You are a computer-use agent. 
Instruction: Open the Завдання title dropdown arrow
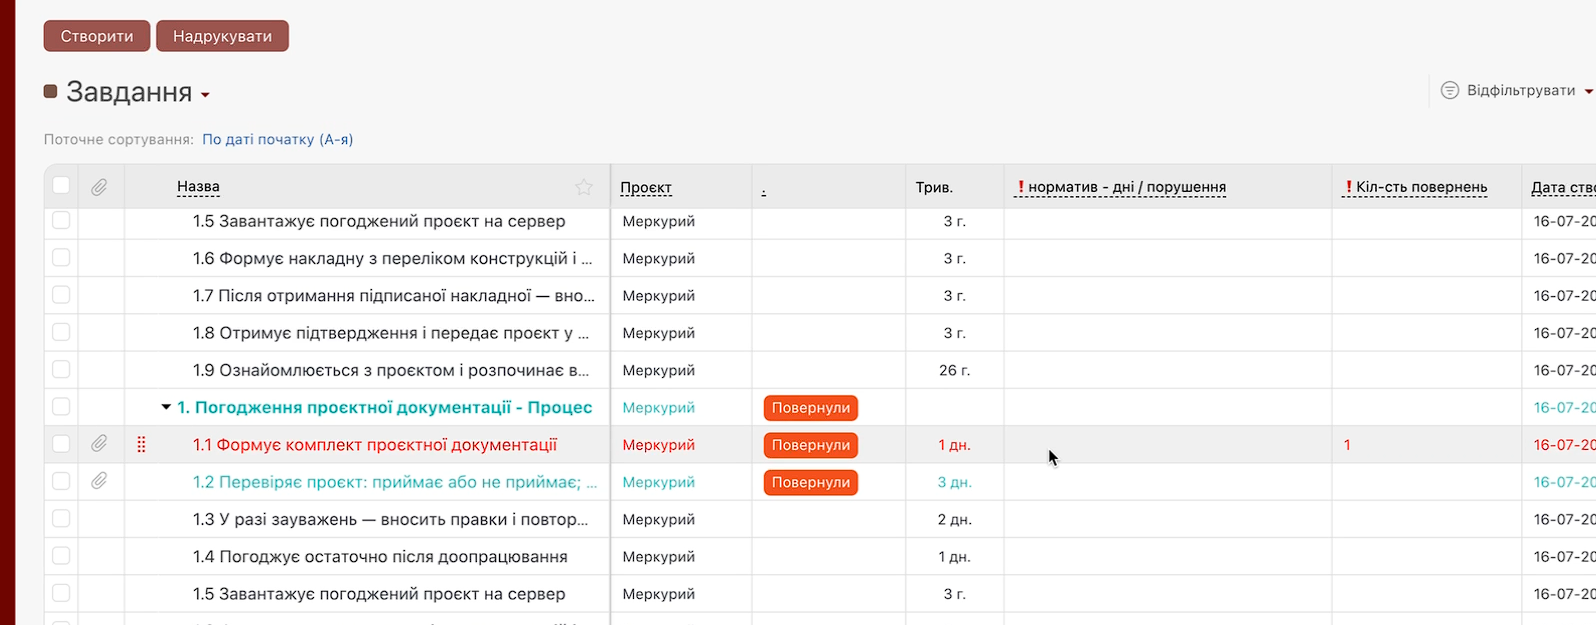pyautogui.click(x=205, y=95)
